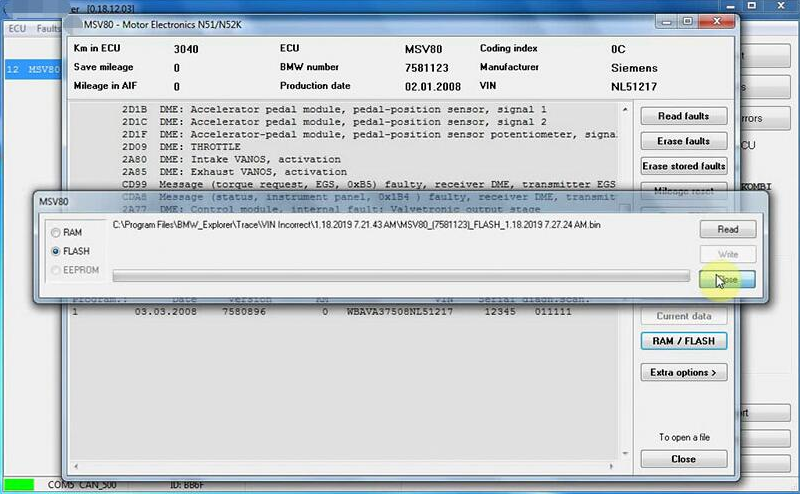Click the Read faults button
Viewport: 800px width, 494px height.
coord(684,116)
